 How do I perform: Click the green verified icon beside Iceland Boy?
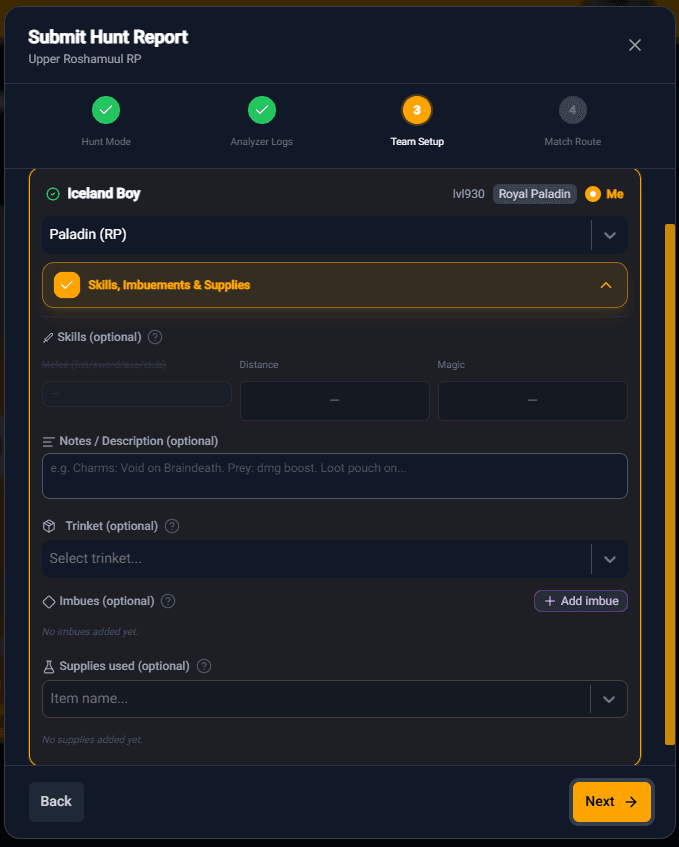(x=53, y=194)
